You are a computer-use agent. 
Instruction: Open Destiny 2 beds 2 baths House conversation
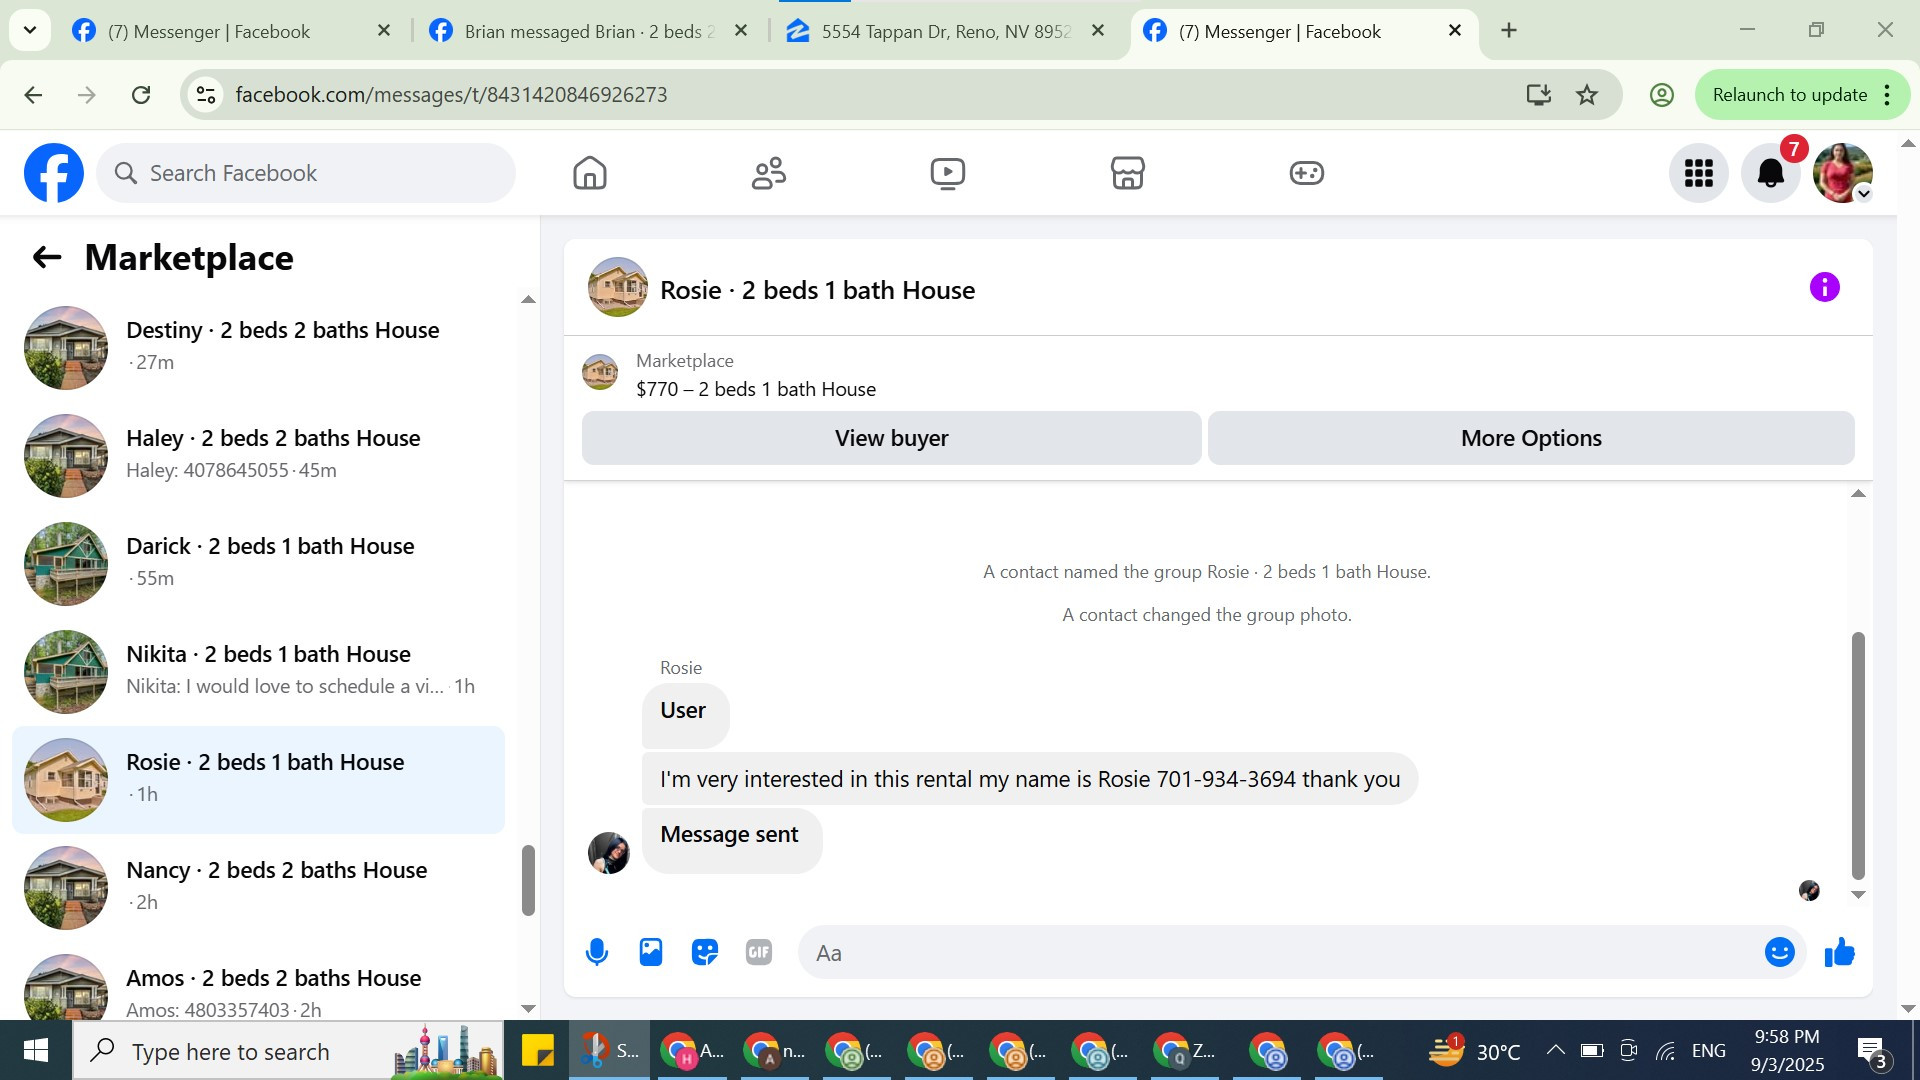coord(258,347)
